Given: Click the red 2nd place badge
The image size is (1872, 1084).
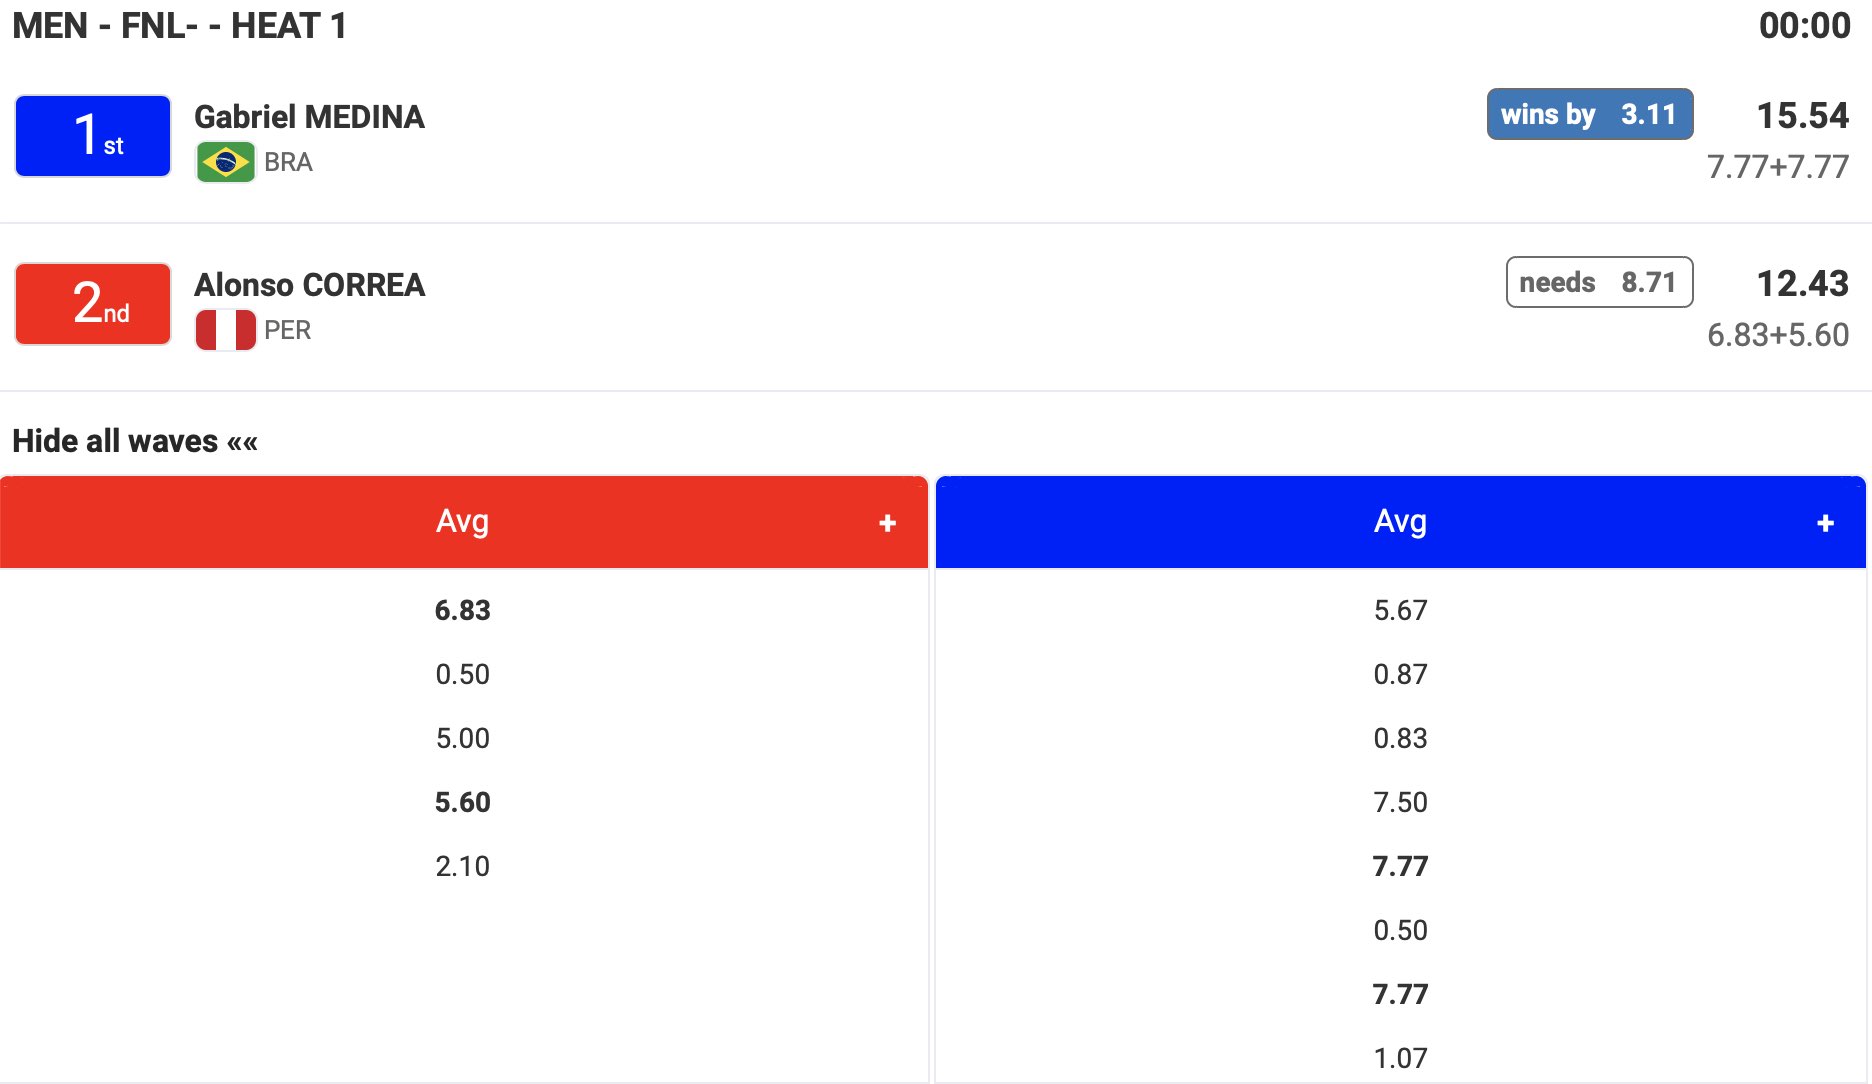Looking at the screenshot, I should click(93, 304).
